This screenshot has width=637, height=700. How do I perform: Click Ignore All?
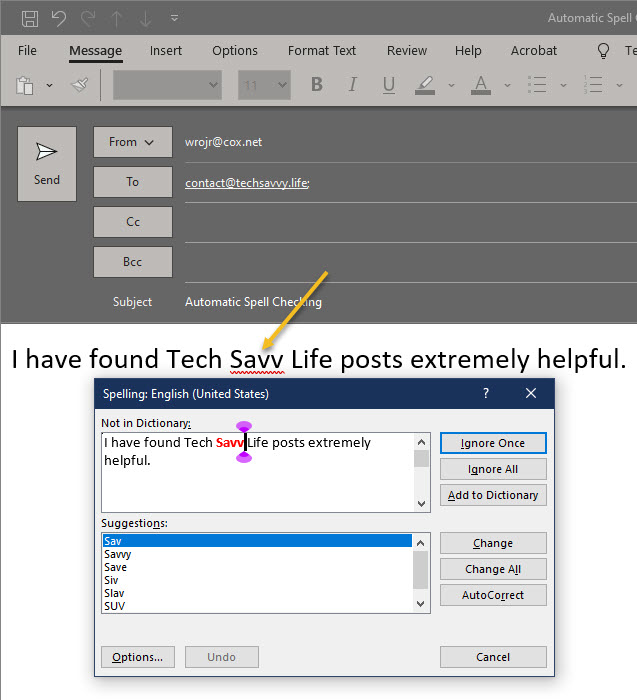493,469
